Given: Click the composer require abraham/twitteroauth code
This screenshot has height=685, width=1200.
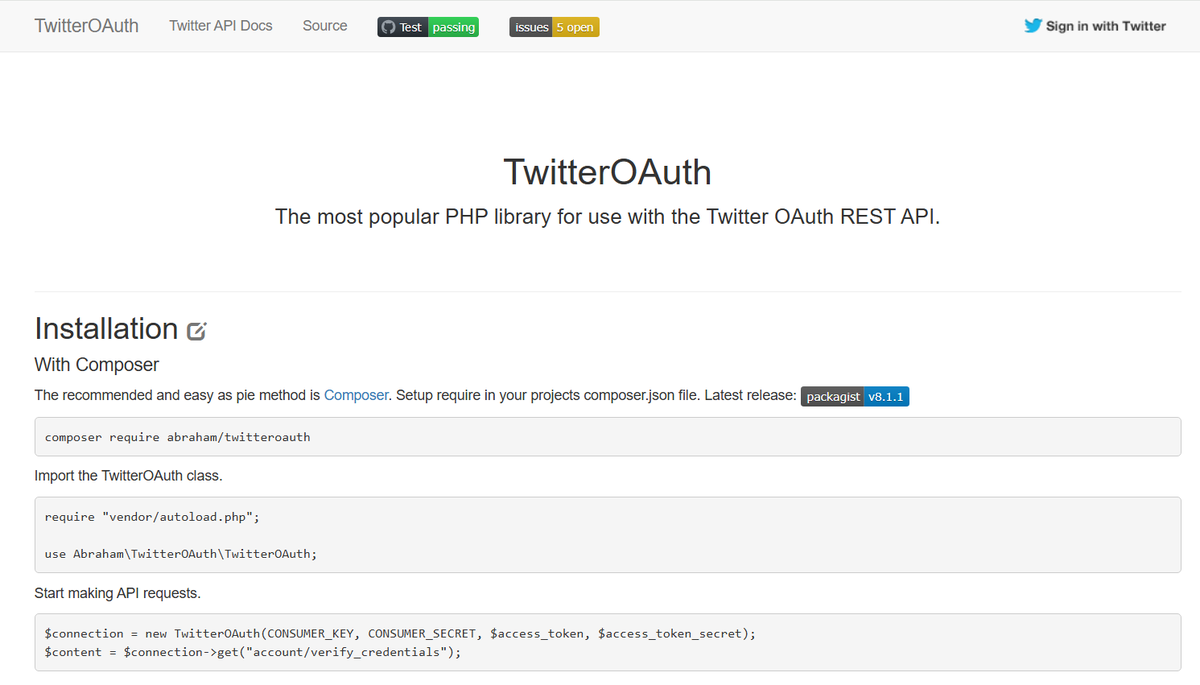Looking at the screenshot, I should point(178,437).
